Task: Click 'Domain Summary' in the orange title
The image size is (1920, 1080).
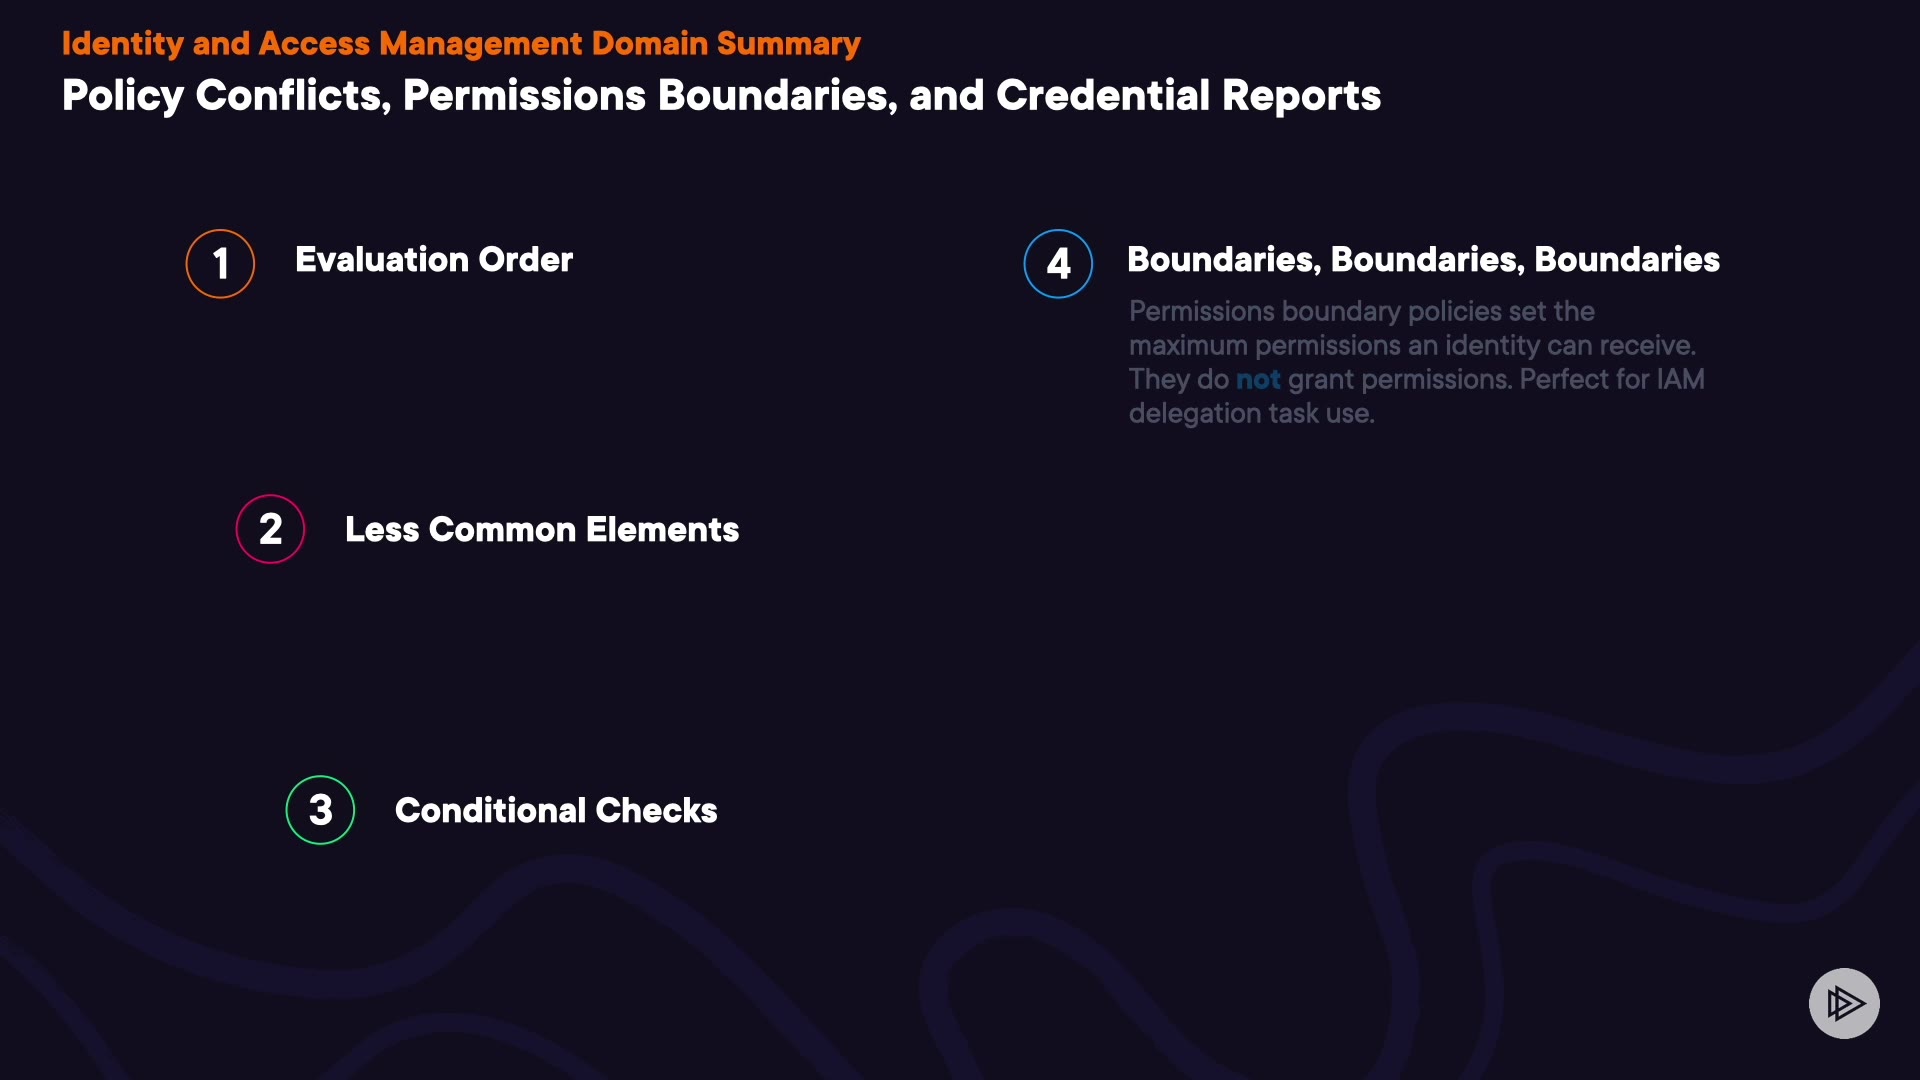Action: tap(726, 44)
